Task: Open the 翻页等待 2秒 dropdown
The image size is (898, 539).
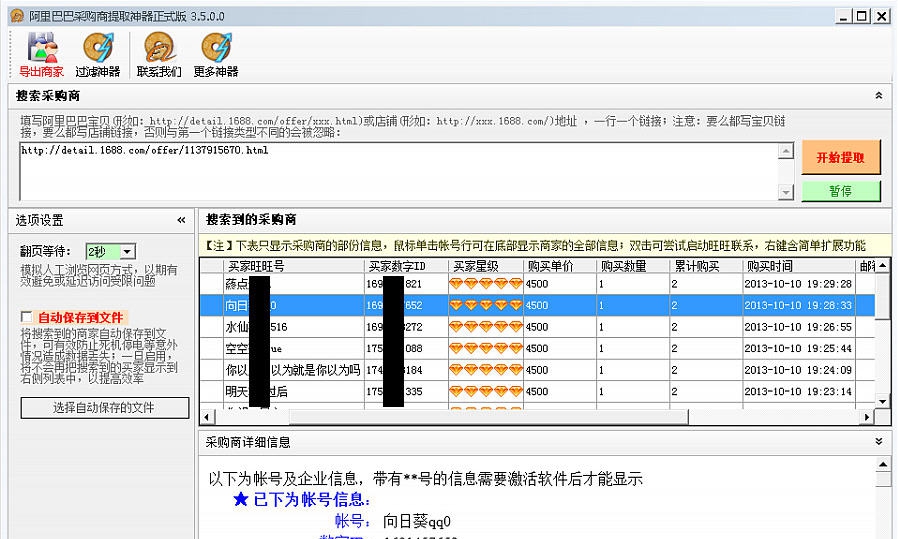Action: tap(111, 251)
